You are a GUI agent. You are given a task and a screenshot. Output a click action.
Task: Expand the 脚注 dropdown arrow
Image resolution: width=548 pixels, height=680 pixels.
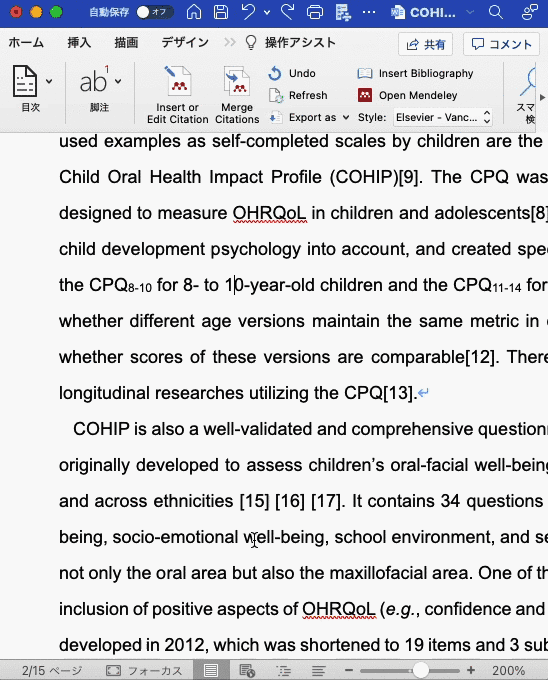pos(118,81)
